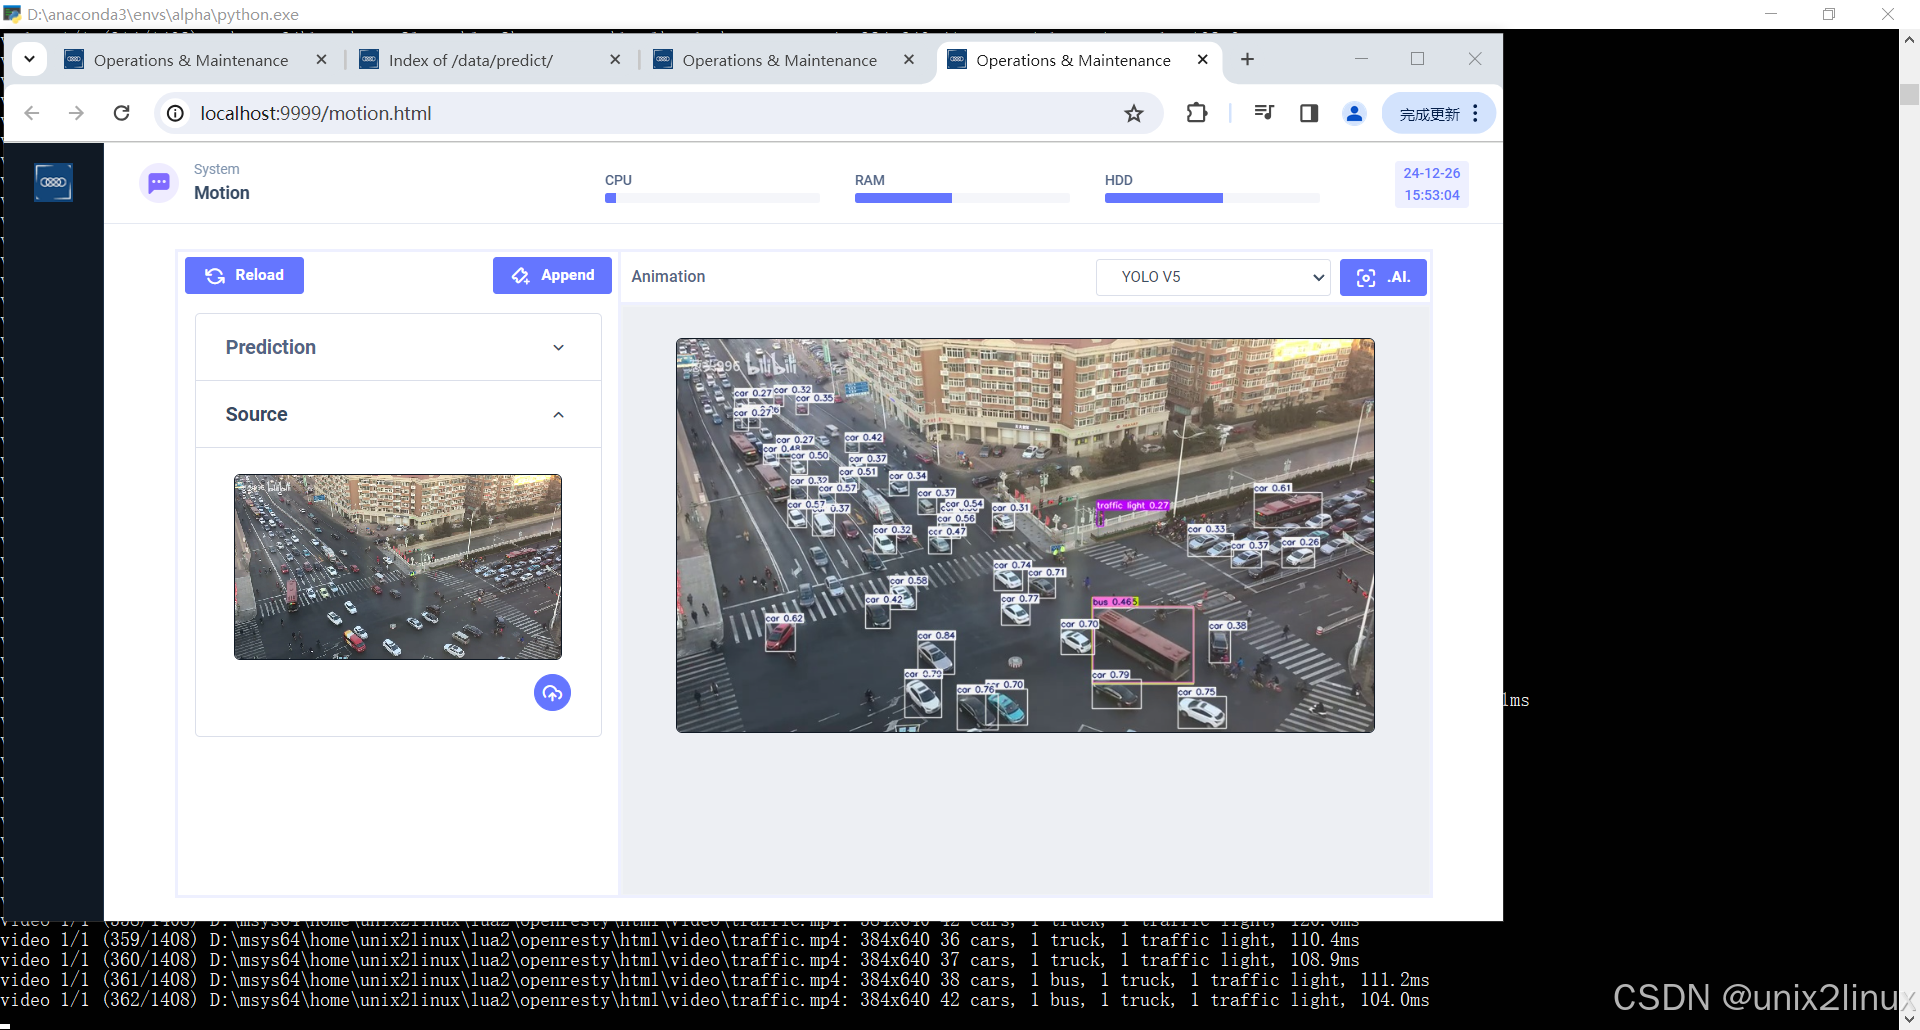This screenshot has width=1920, height=1030.
Task: Switch to the third Operations & Maintenance tab
Action: pos(779,60)
